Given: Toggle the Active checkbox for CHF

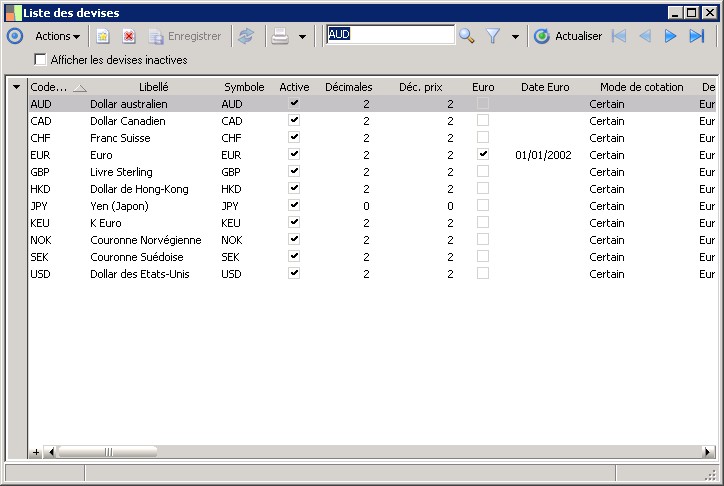Looking at the screenshot, I should click(294, 138).
